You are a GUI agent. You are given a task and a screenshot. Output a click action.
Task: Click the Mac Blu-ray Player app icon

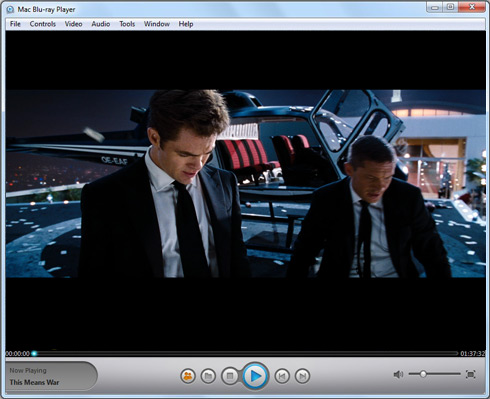10,9
